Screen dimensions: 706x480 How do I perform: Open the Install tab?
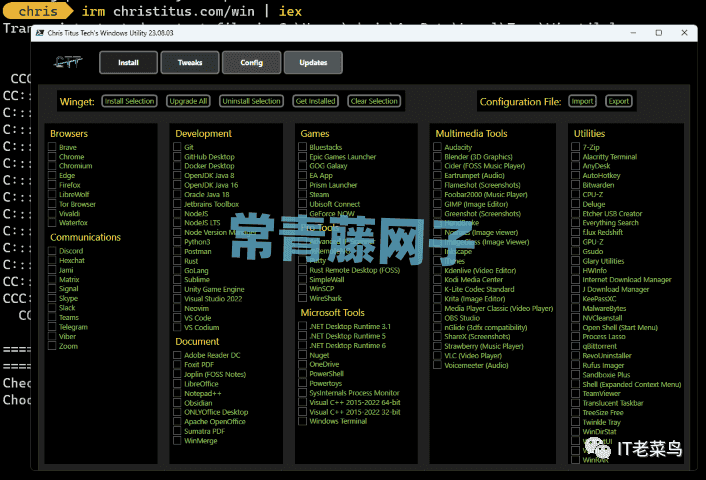(x=128, y=63)
